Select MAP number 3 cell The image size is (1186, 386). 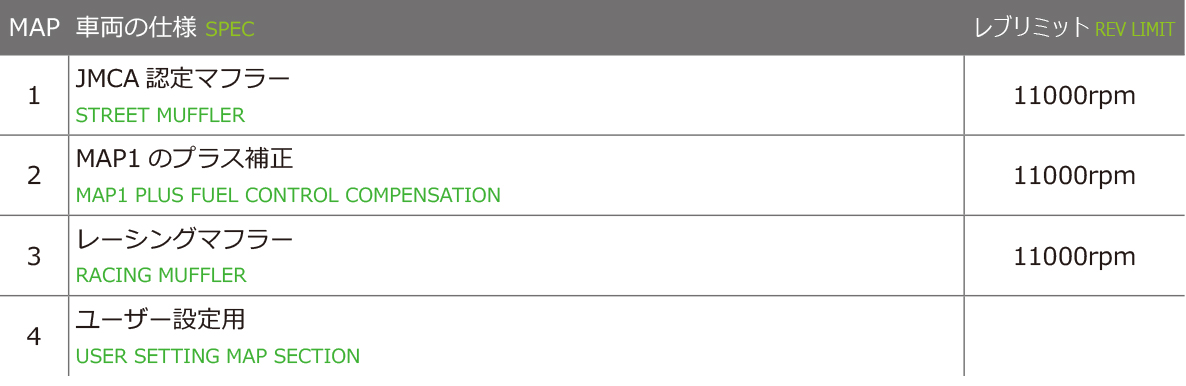tap(34, 256)
